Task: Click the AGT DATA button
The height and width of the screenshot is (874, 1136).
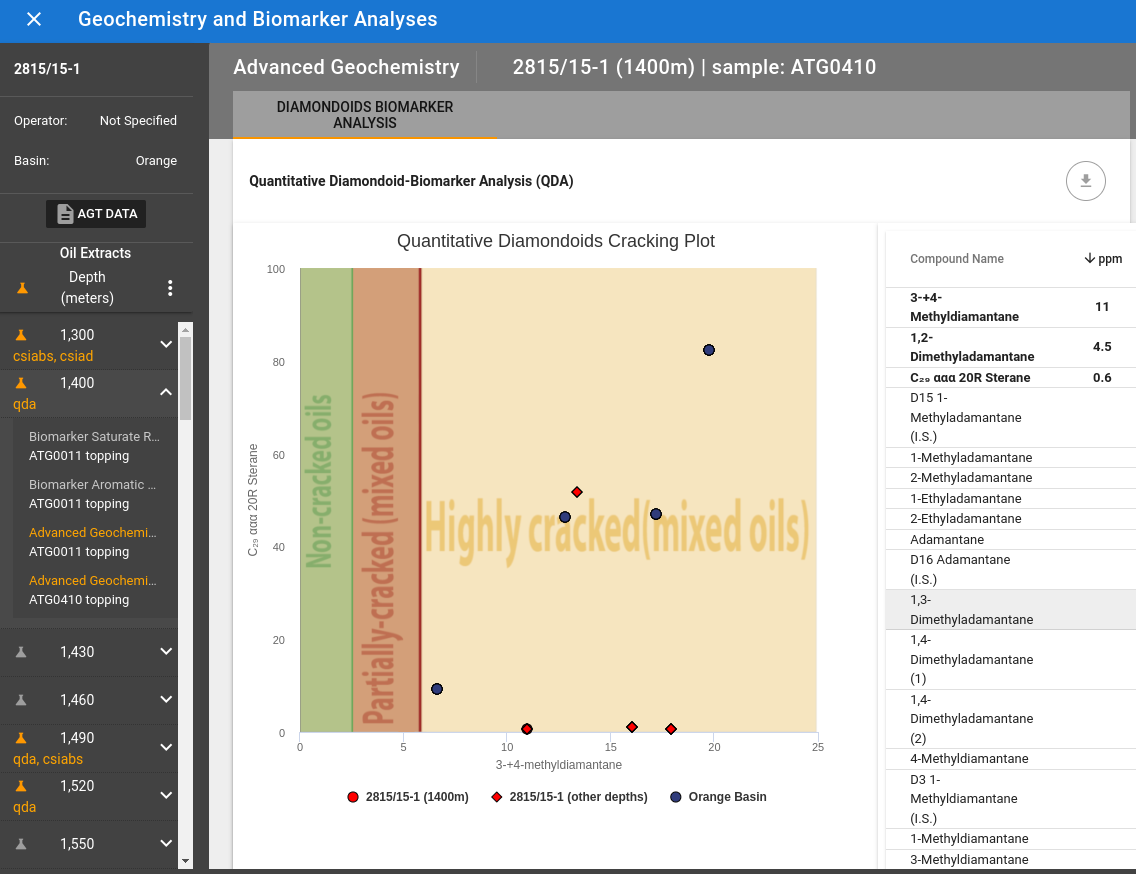Action: coord(95,213)
